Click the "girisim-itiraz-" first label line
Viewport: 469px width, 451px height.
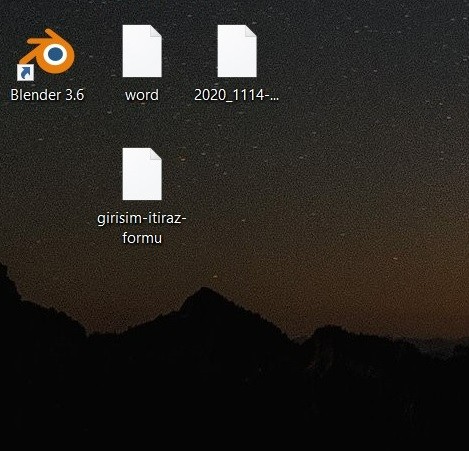(x=142, y=219)
